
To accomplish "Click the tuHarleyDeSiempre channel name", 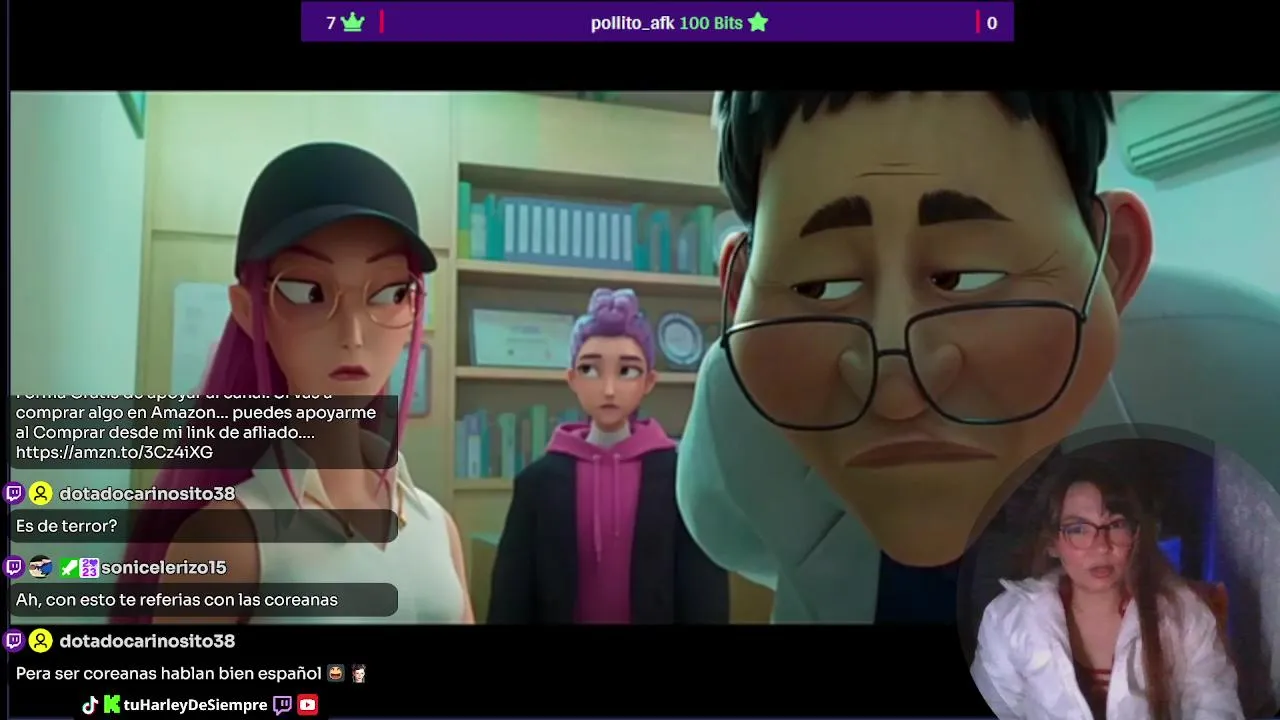I will tap(195, 705).
